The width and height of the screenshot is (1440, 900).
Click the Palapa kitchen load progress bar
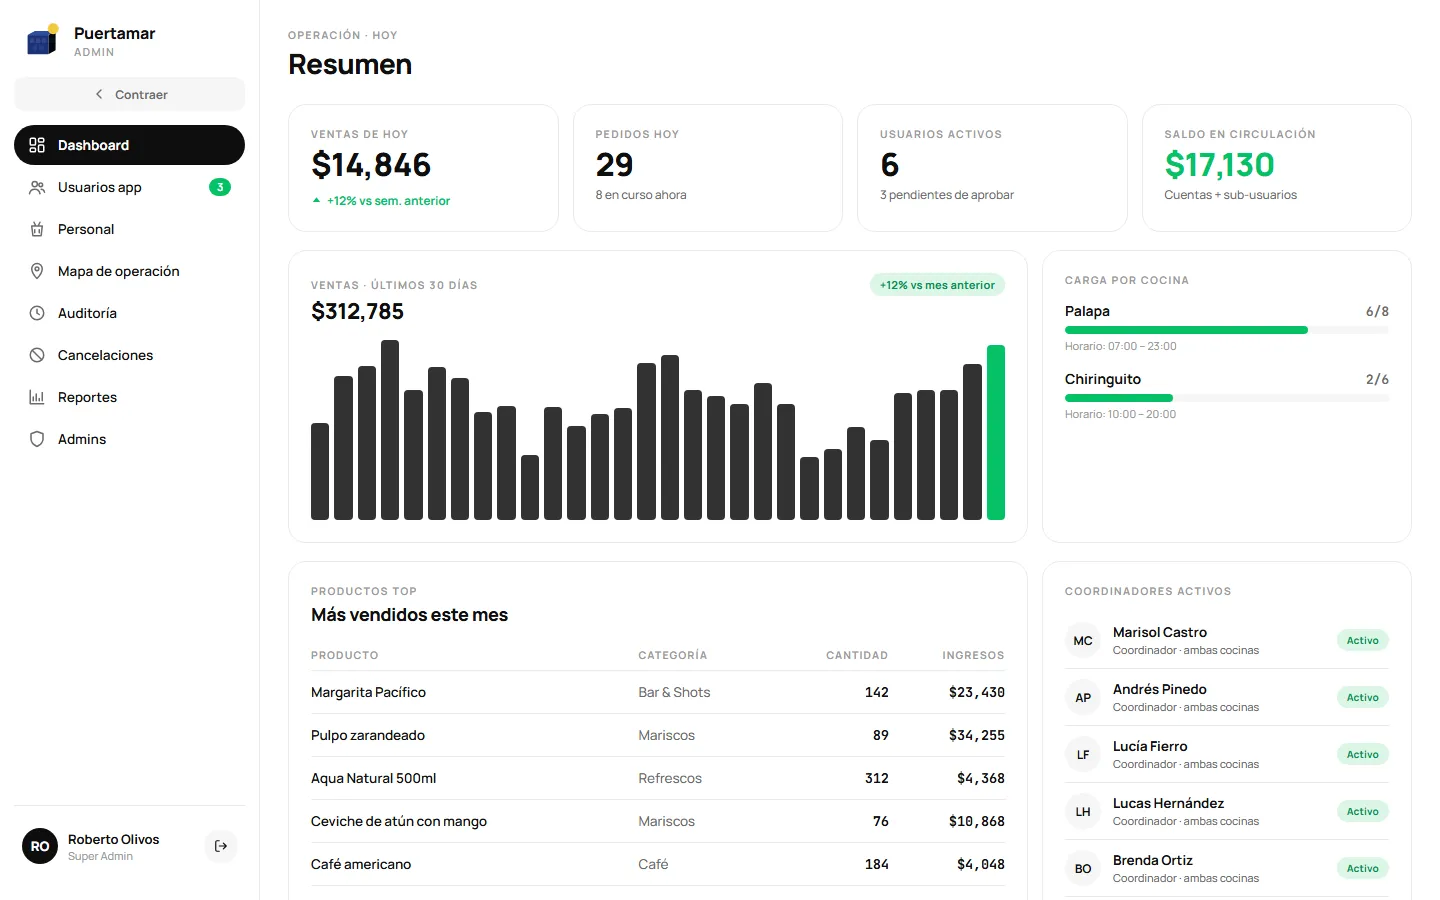tap(1227, 330)
